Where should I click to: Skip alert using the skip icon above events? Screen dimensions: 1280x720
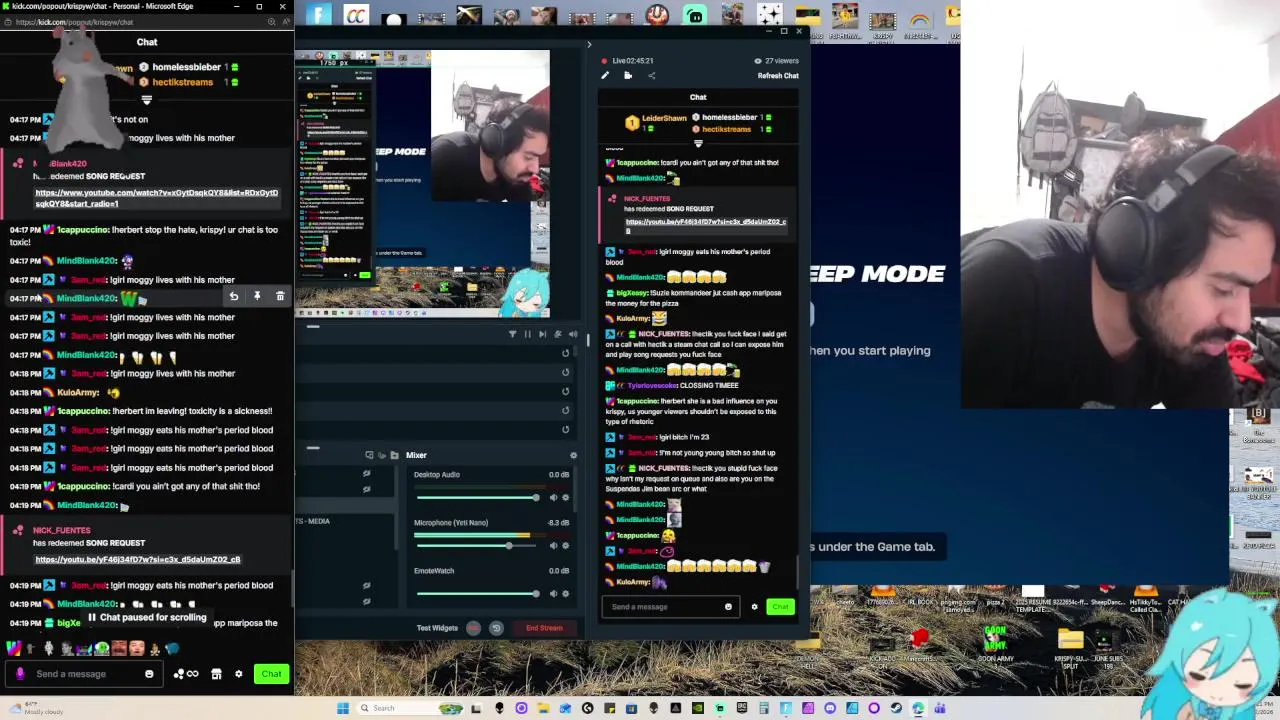tap(542, 334)
